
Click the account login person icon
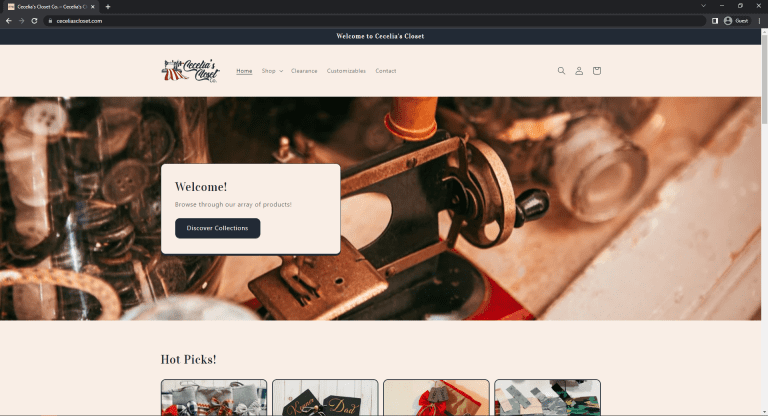pos(579,71)
